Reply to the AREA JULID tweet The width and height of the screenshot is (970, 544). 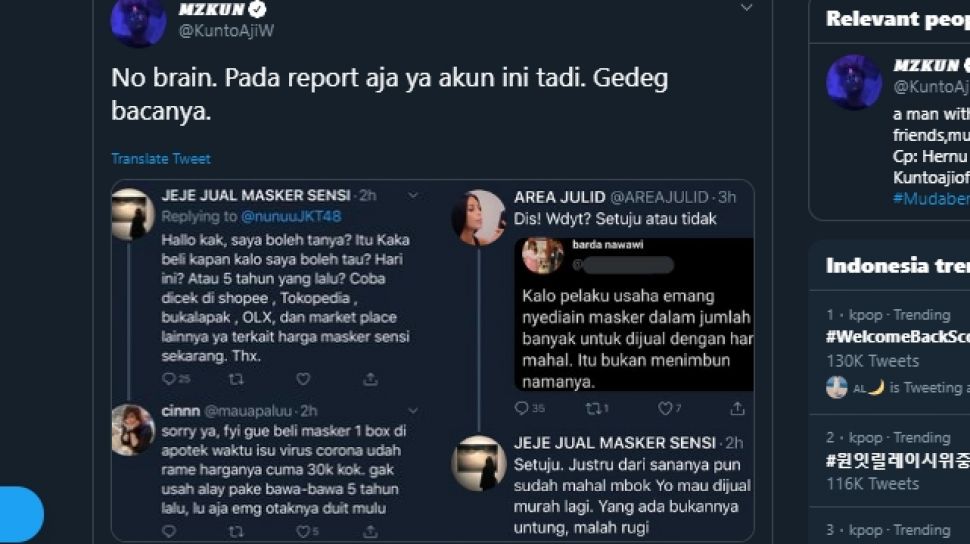point(521,408)
